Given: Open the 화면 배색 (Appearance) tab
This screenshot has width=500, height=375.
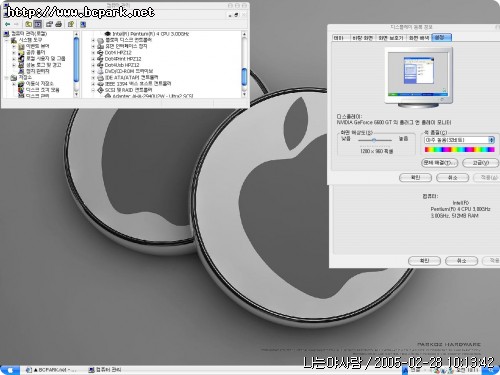Looking at the screenshot, I should click(419, 38).
